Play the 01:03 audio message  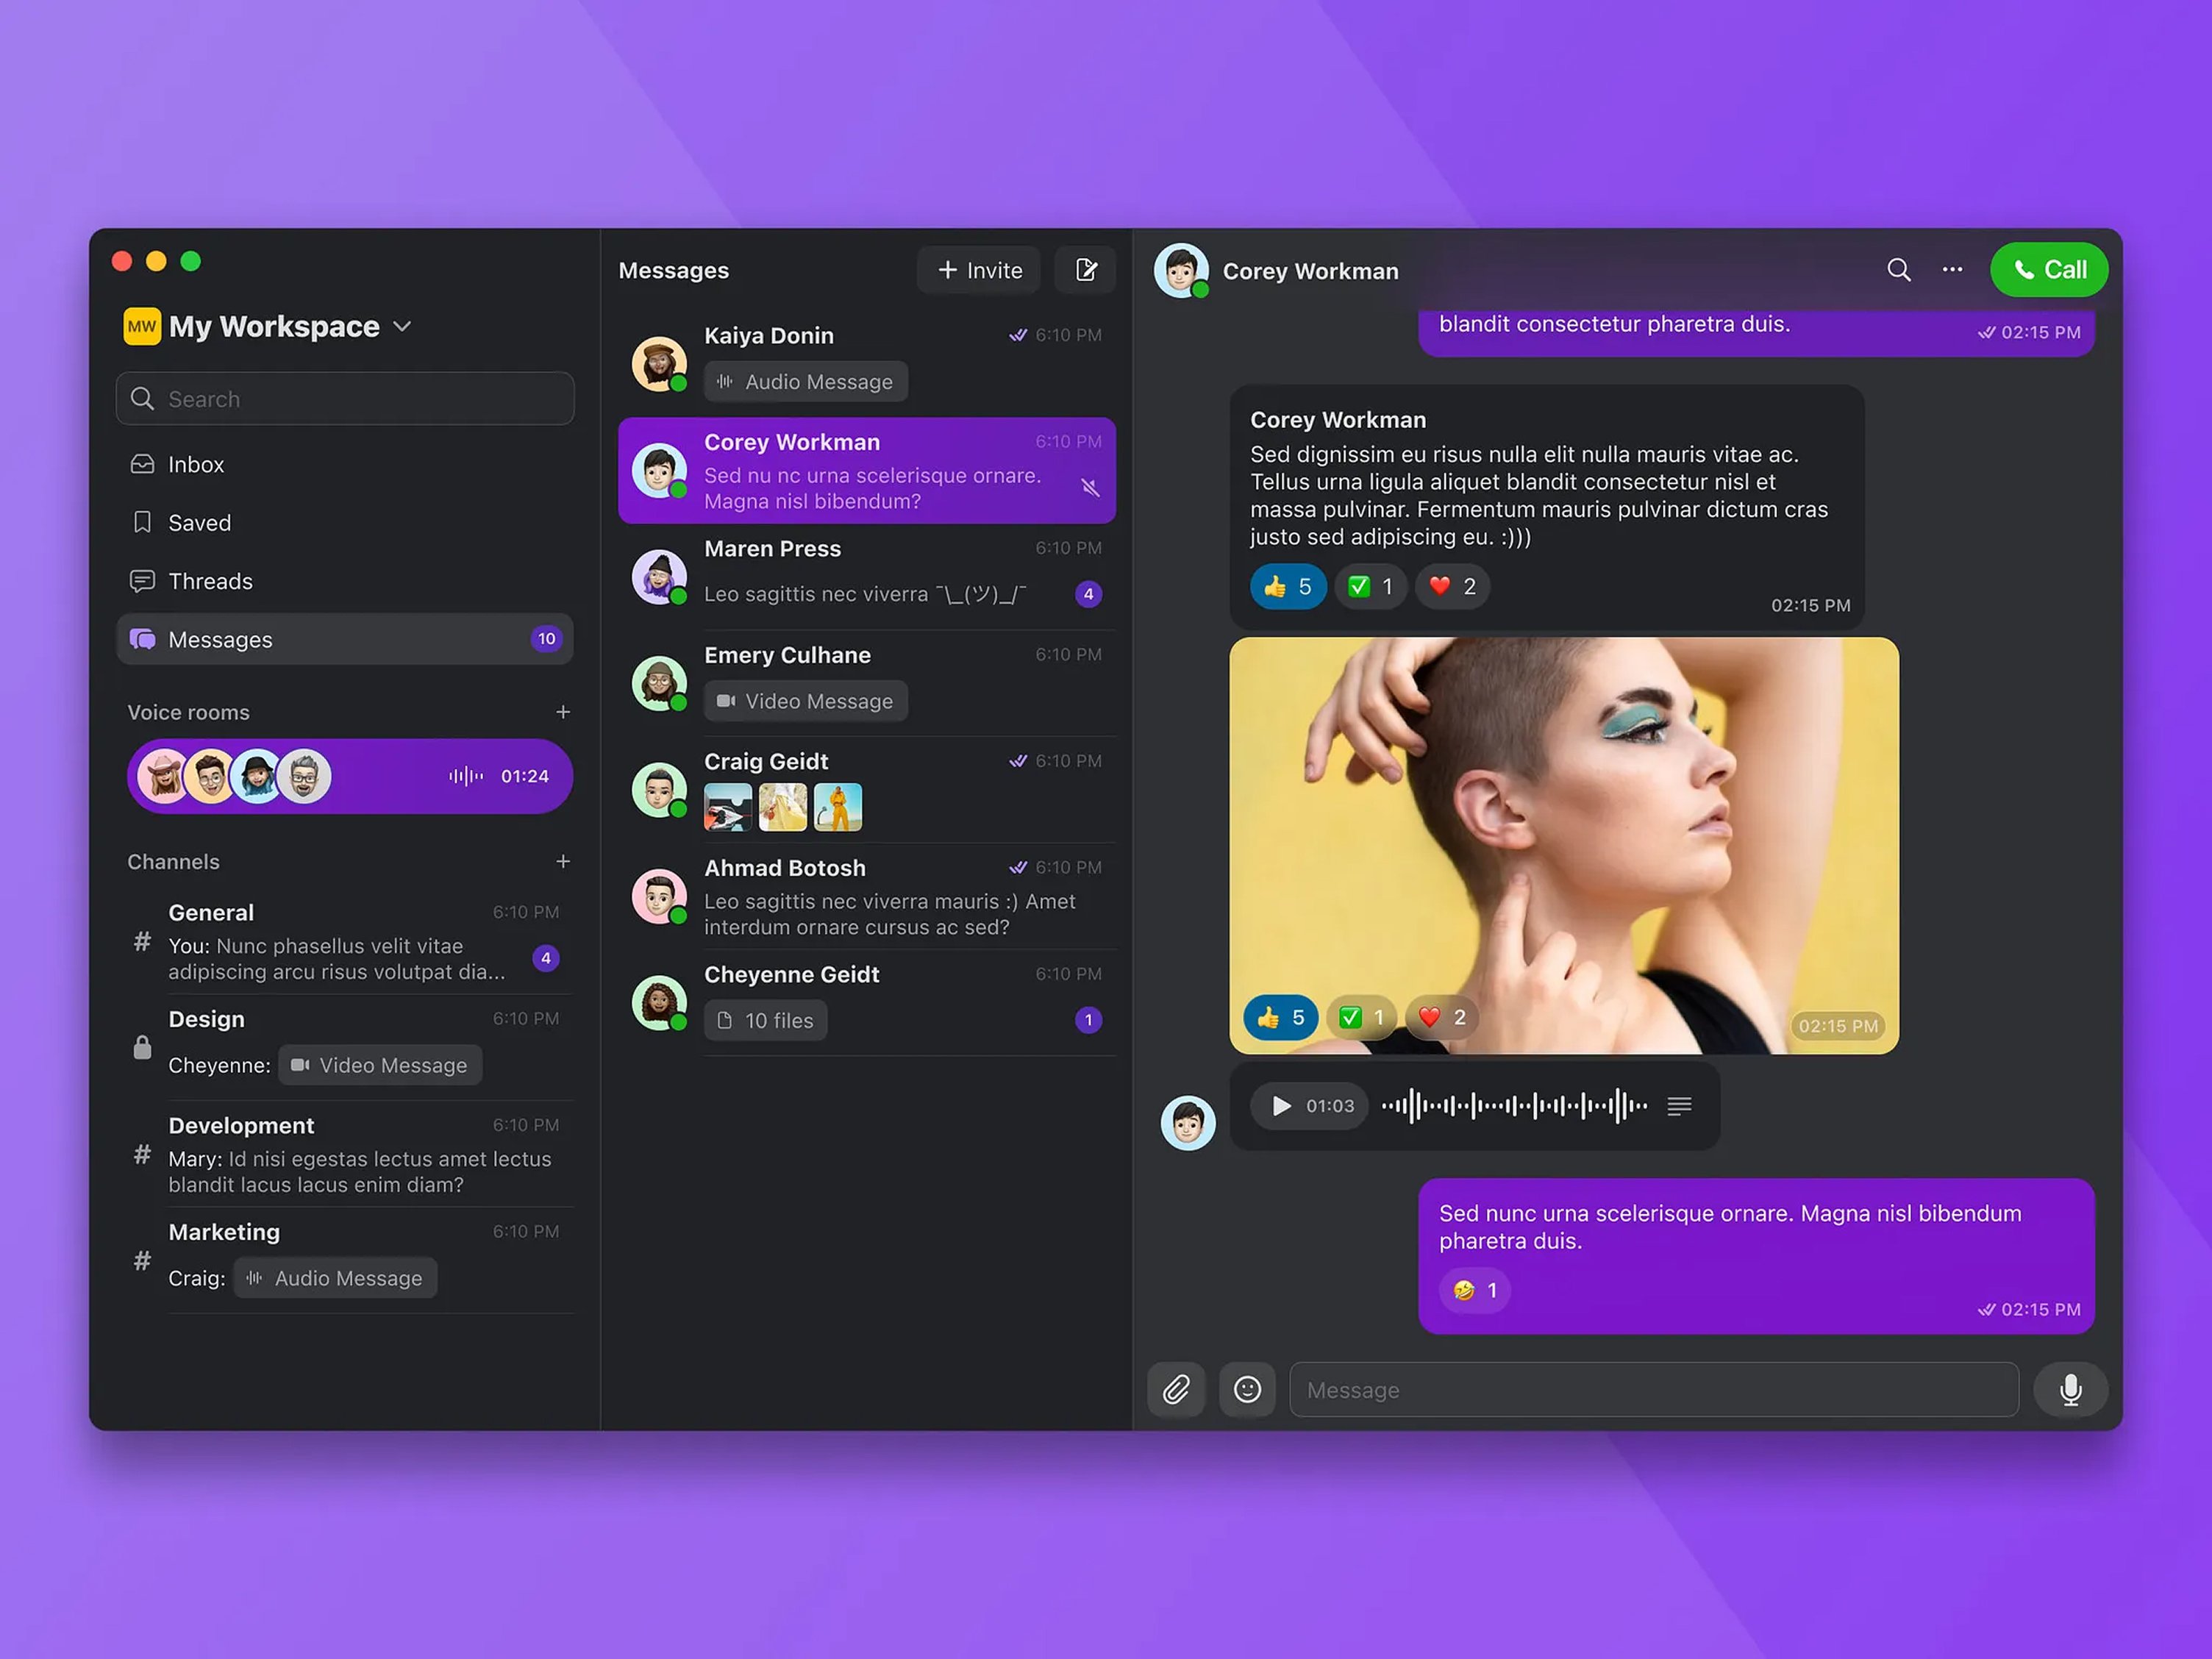[x=1280, y=1106]
